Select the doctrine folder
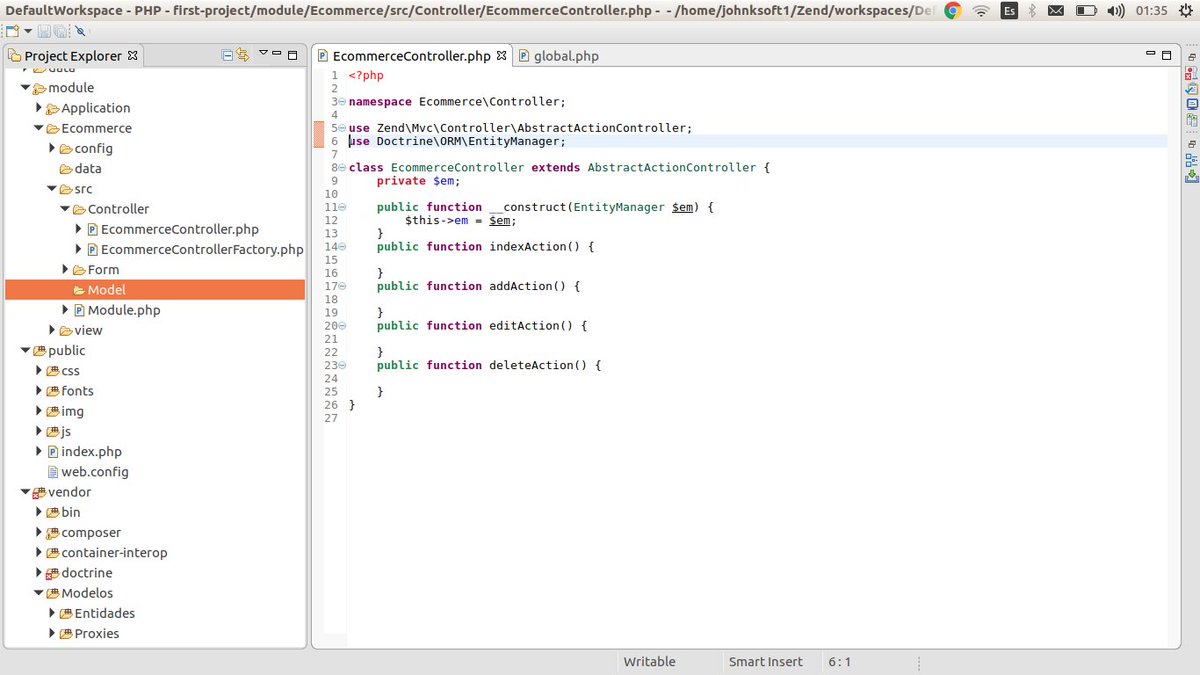The width and height of the screenshot is (1200, 675). [x=87, y=573]
